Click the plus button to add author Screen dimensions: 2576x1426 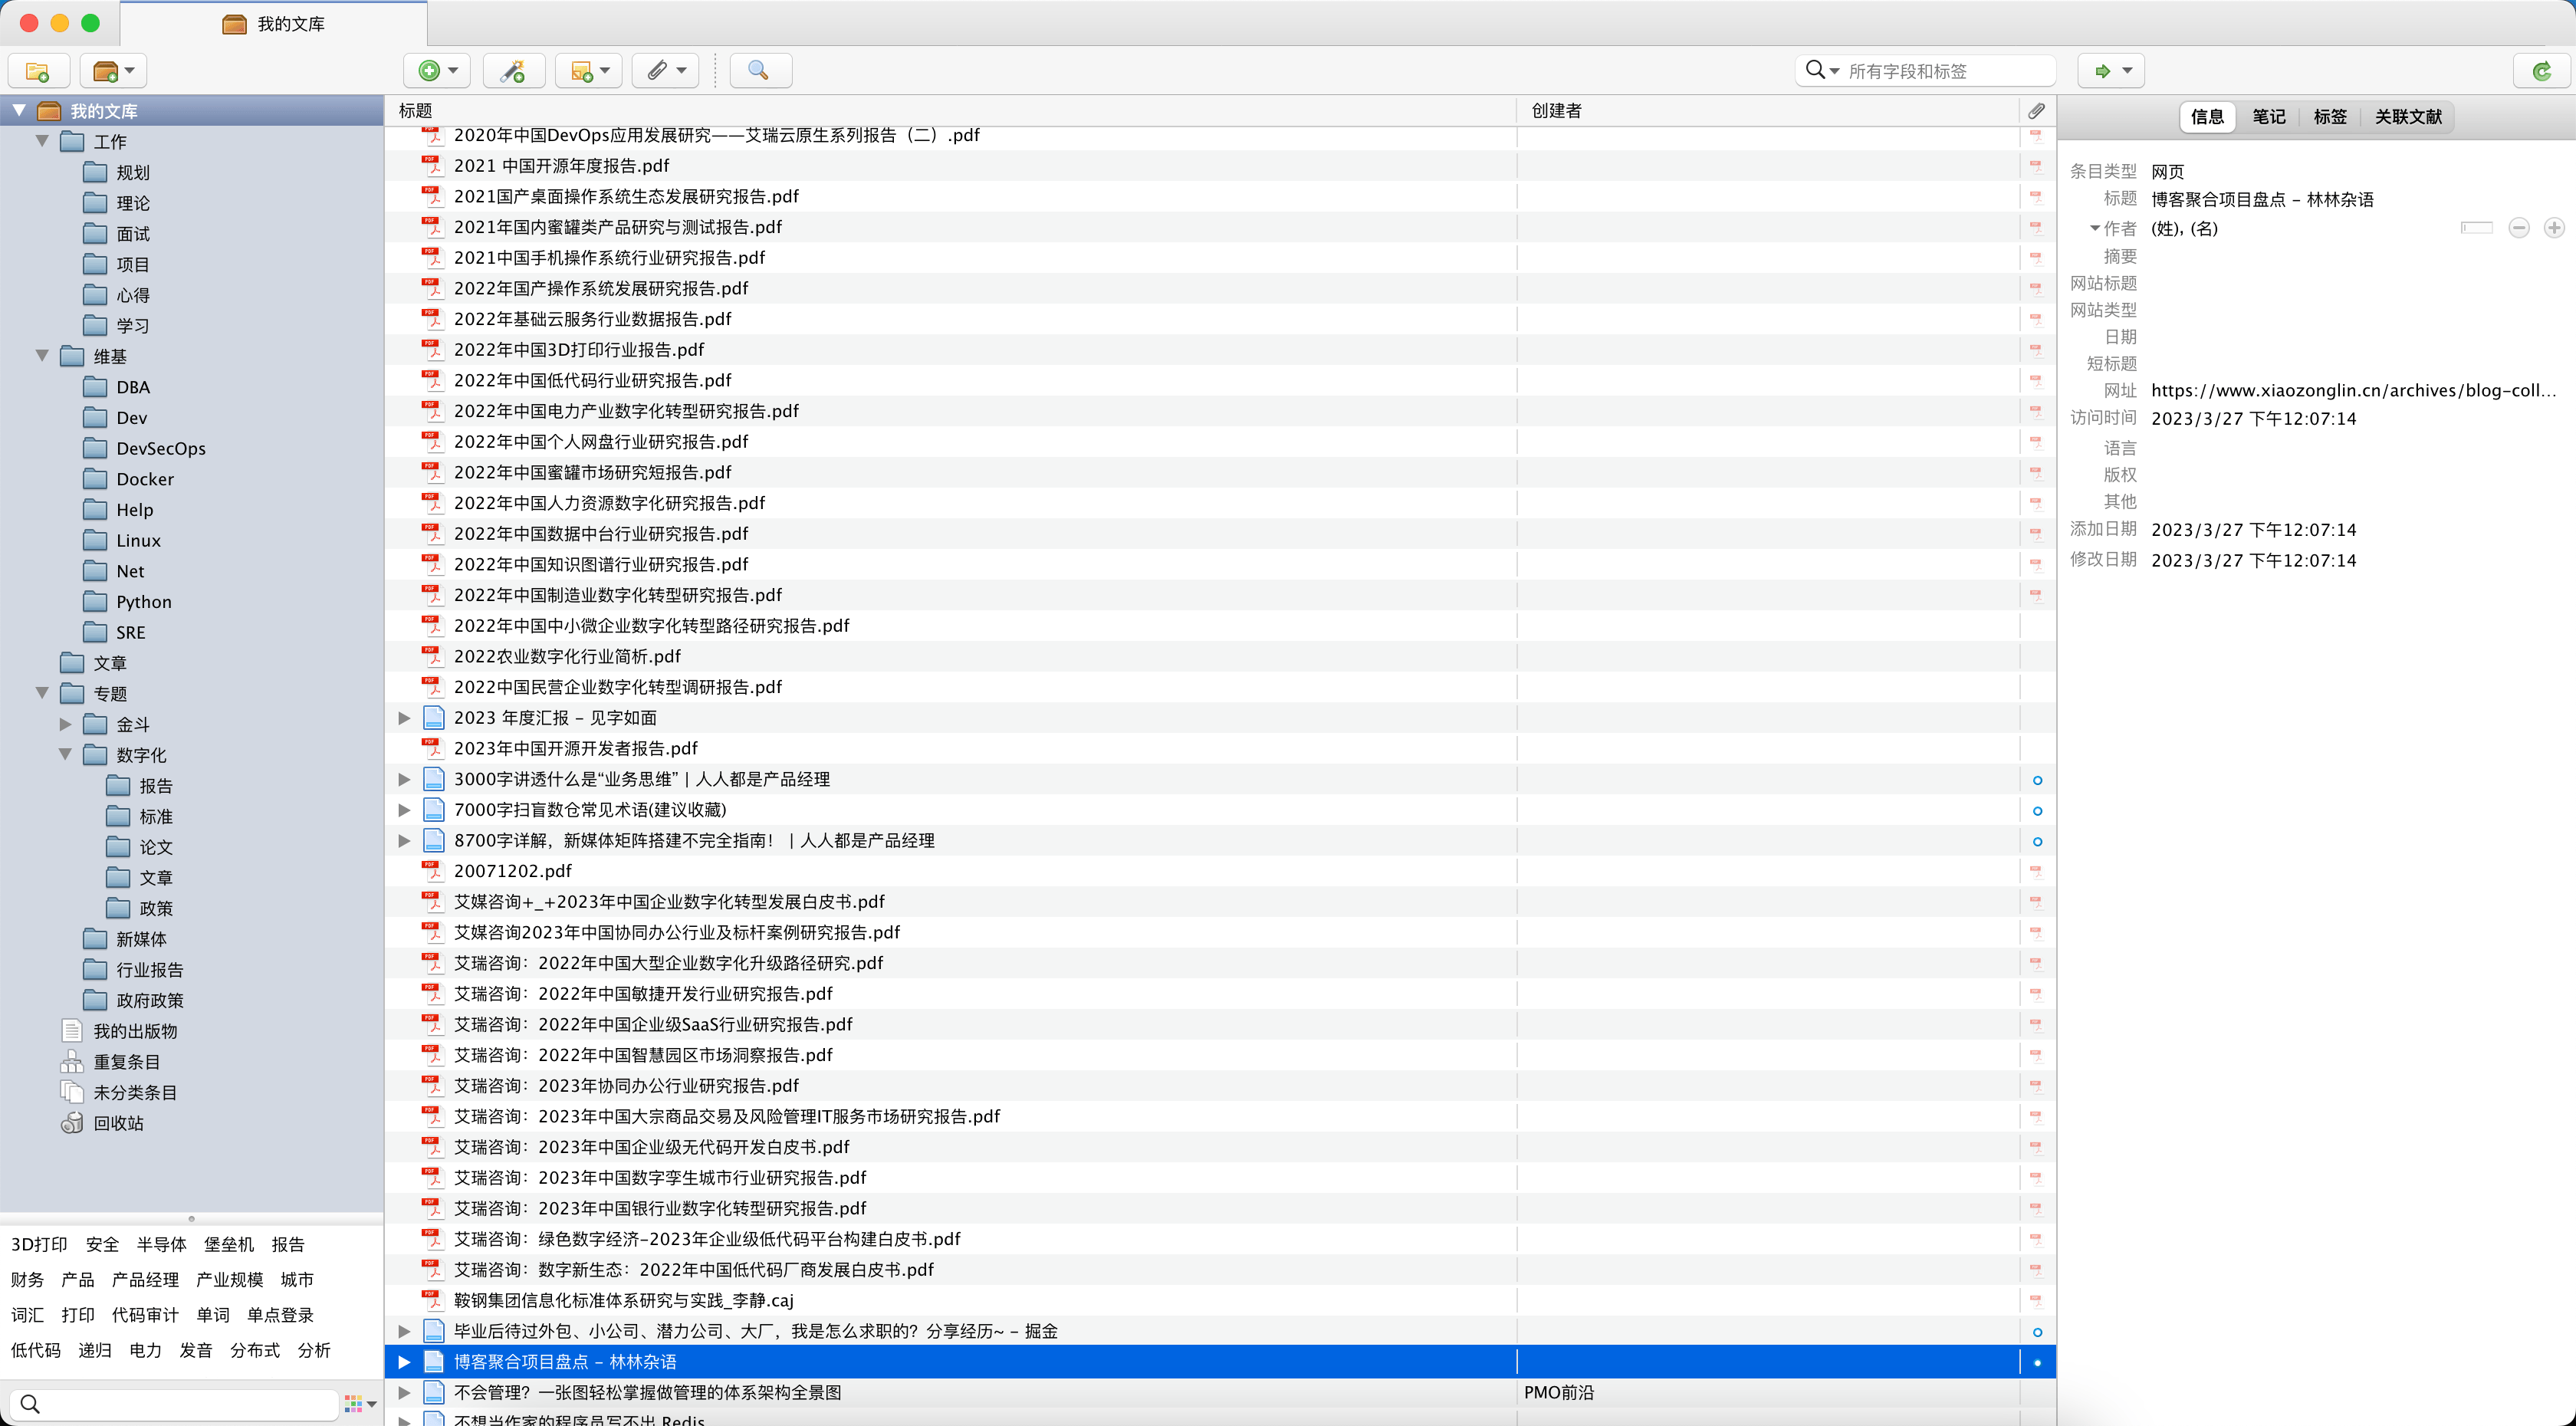point(2554,228)
